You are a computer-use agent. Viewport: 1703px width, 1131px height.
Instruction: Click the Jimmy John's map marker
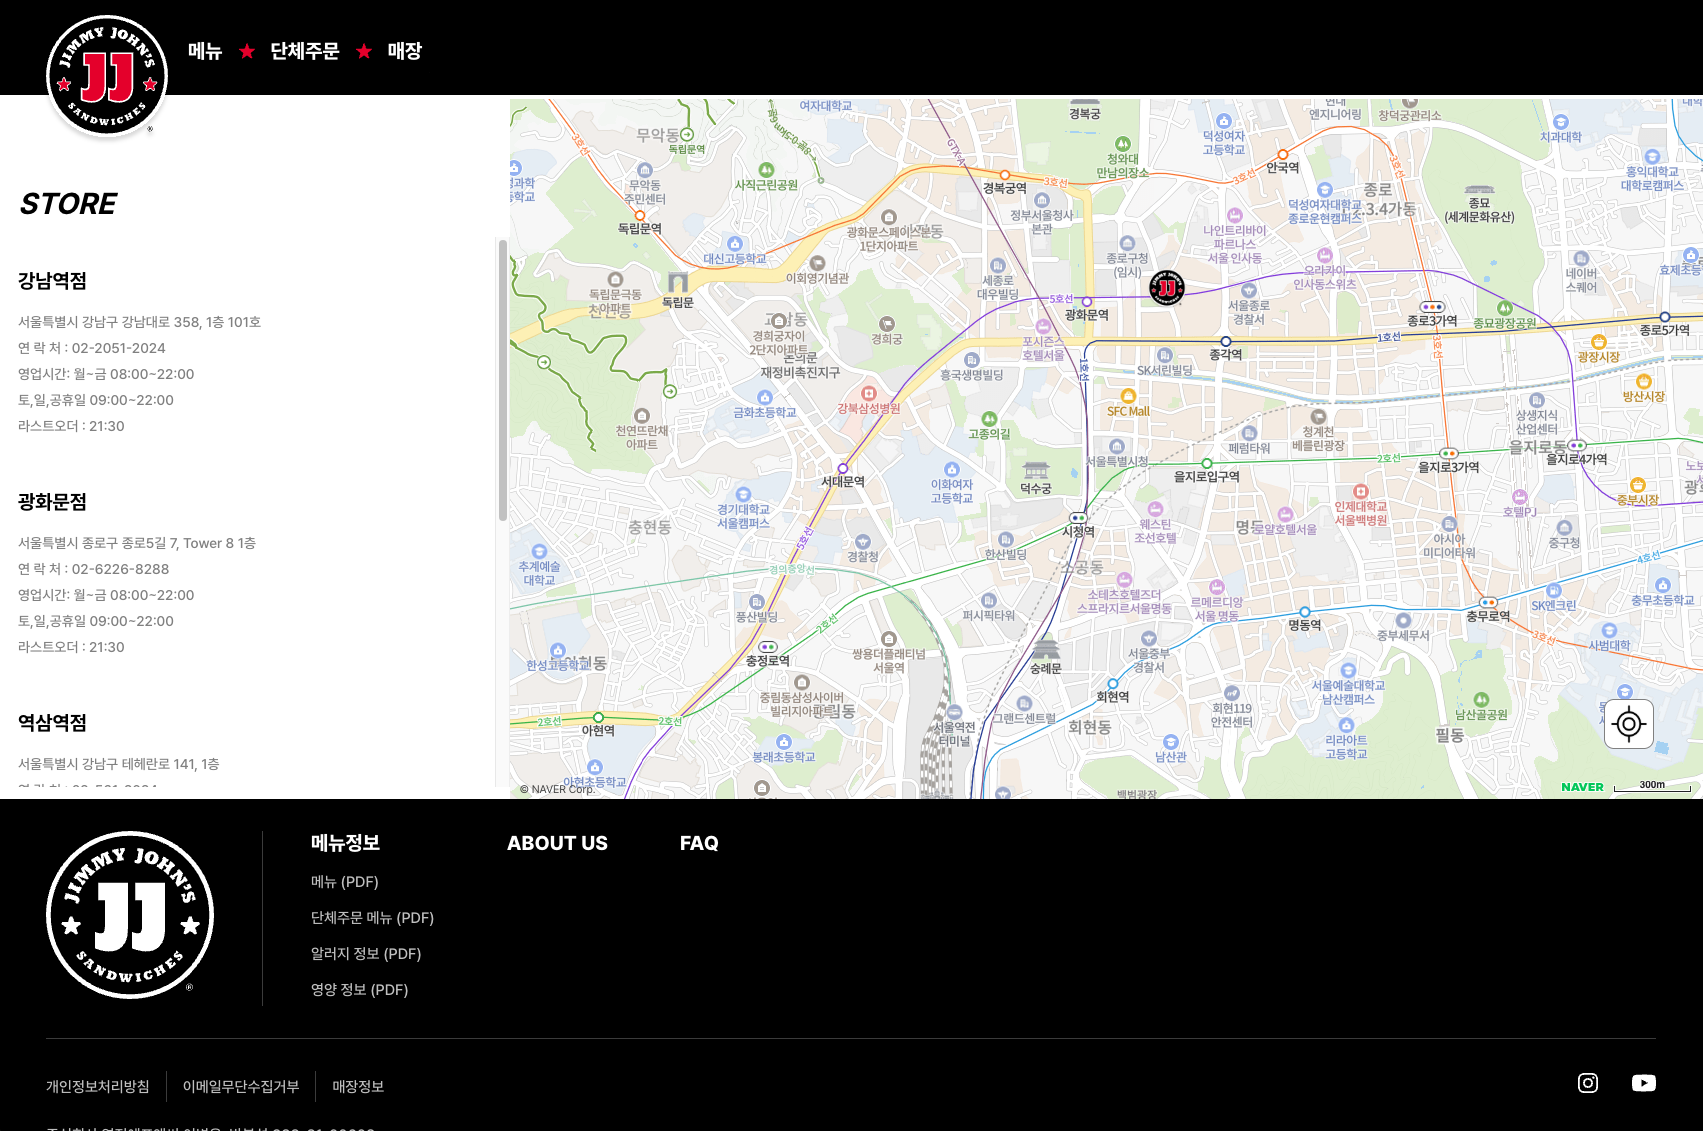1167,288
